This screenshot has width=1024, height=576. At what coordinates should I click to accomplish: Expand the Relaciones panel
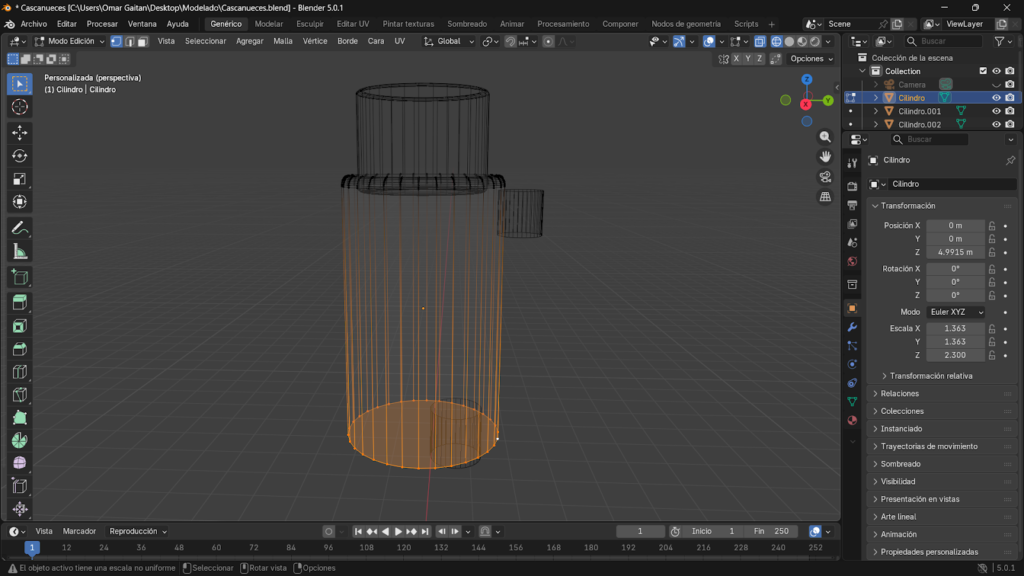coord(900,394)
